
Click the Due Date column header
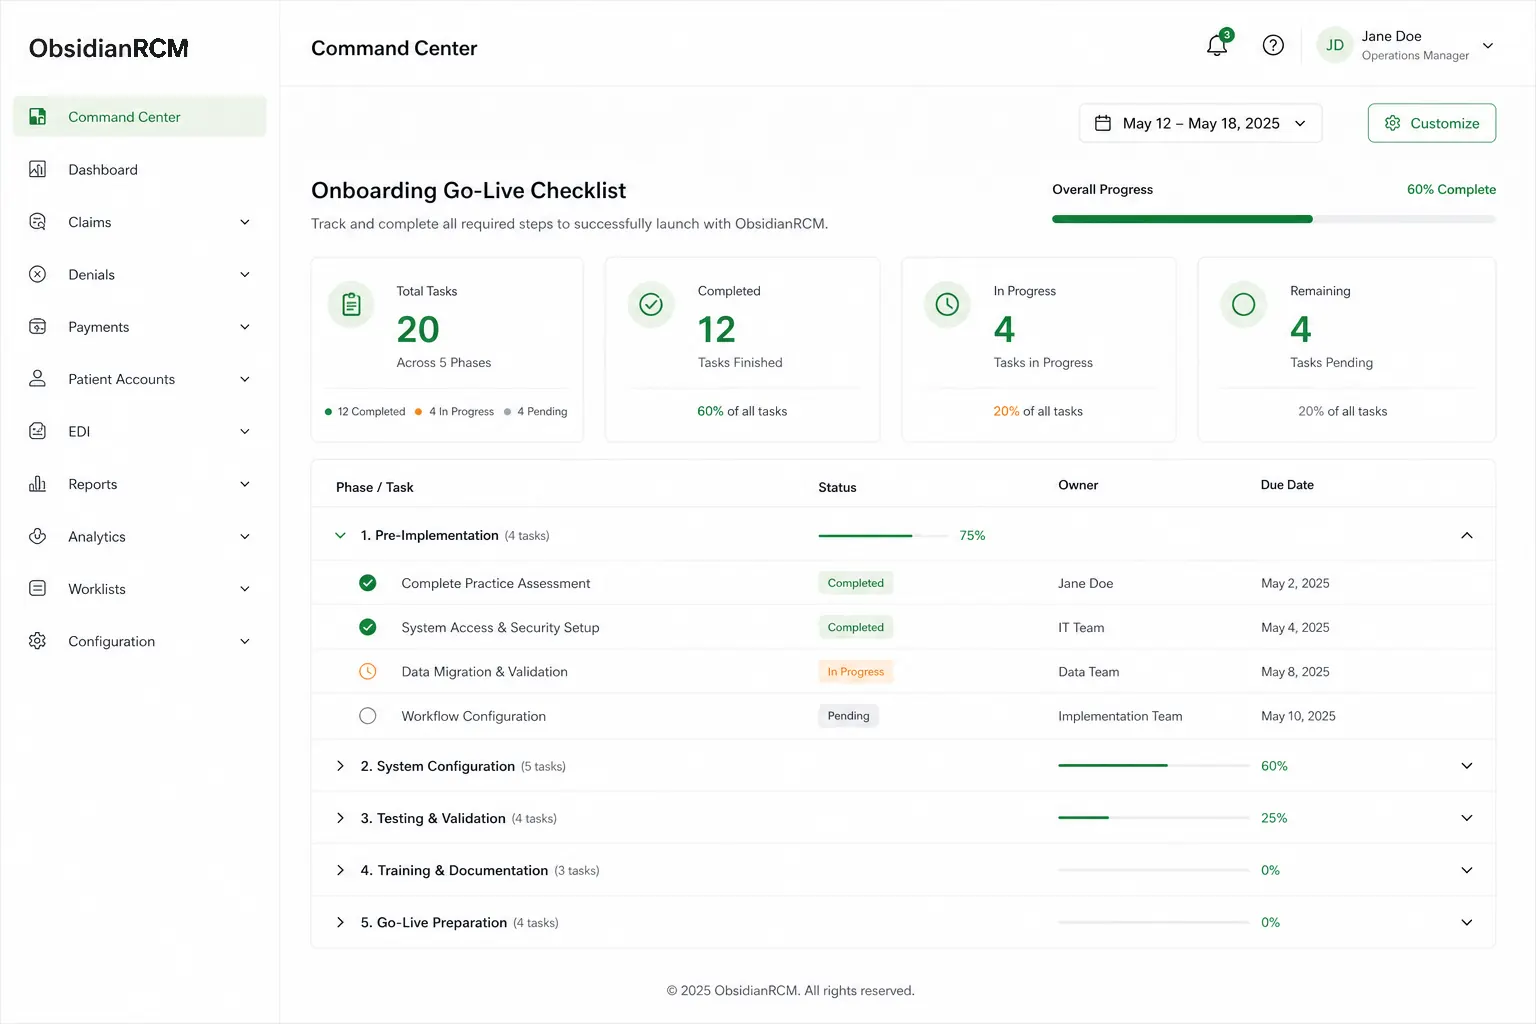[1287, 485]
